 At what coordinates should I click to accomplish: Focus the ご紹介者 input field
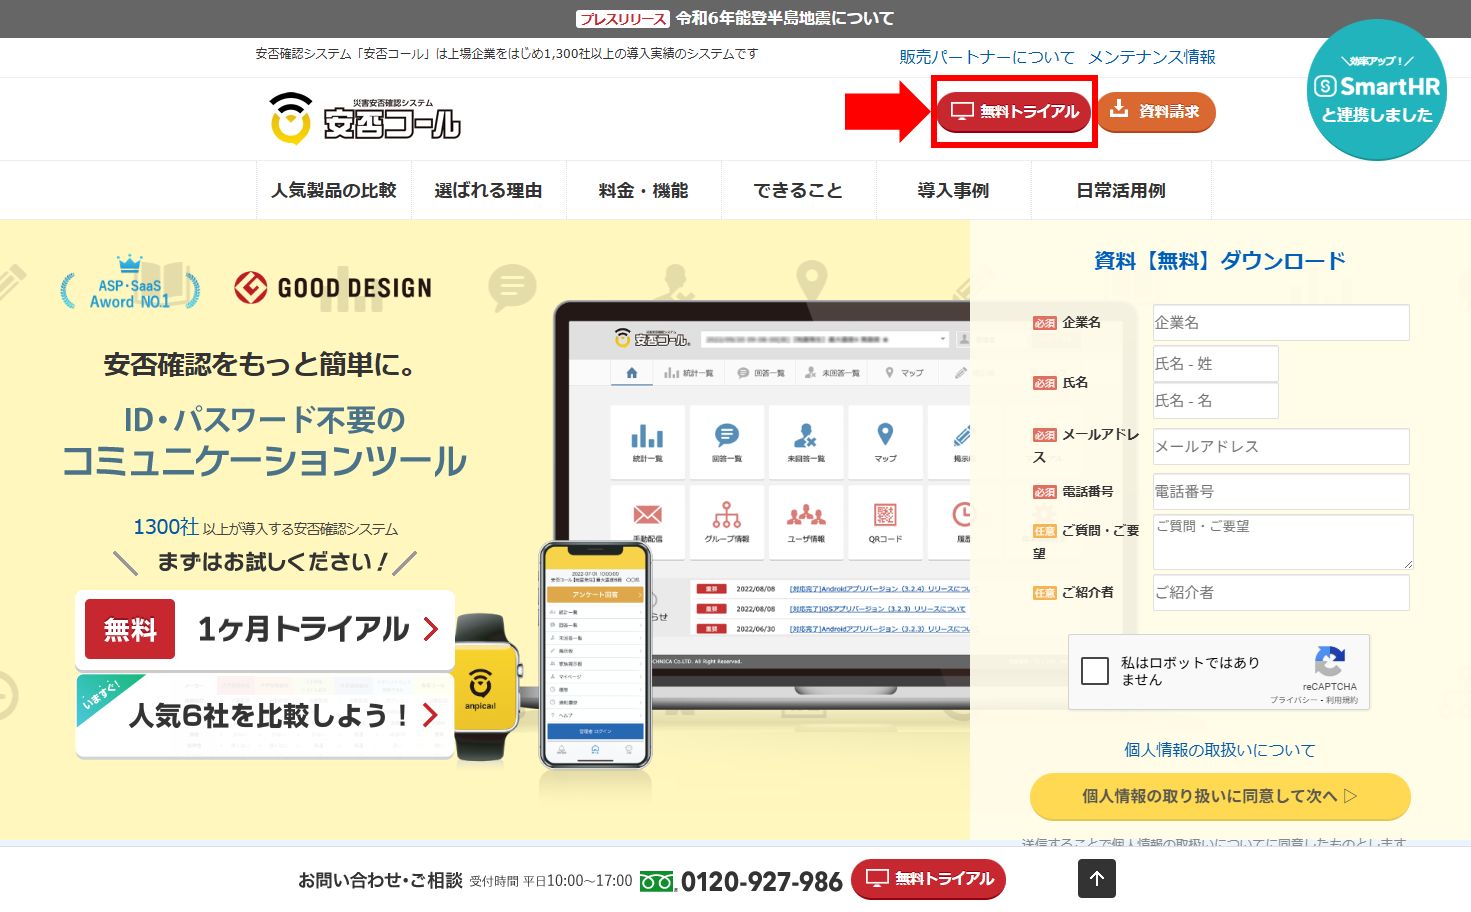point(1281,593)
